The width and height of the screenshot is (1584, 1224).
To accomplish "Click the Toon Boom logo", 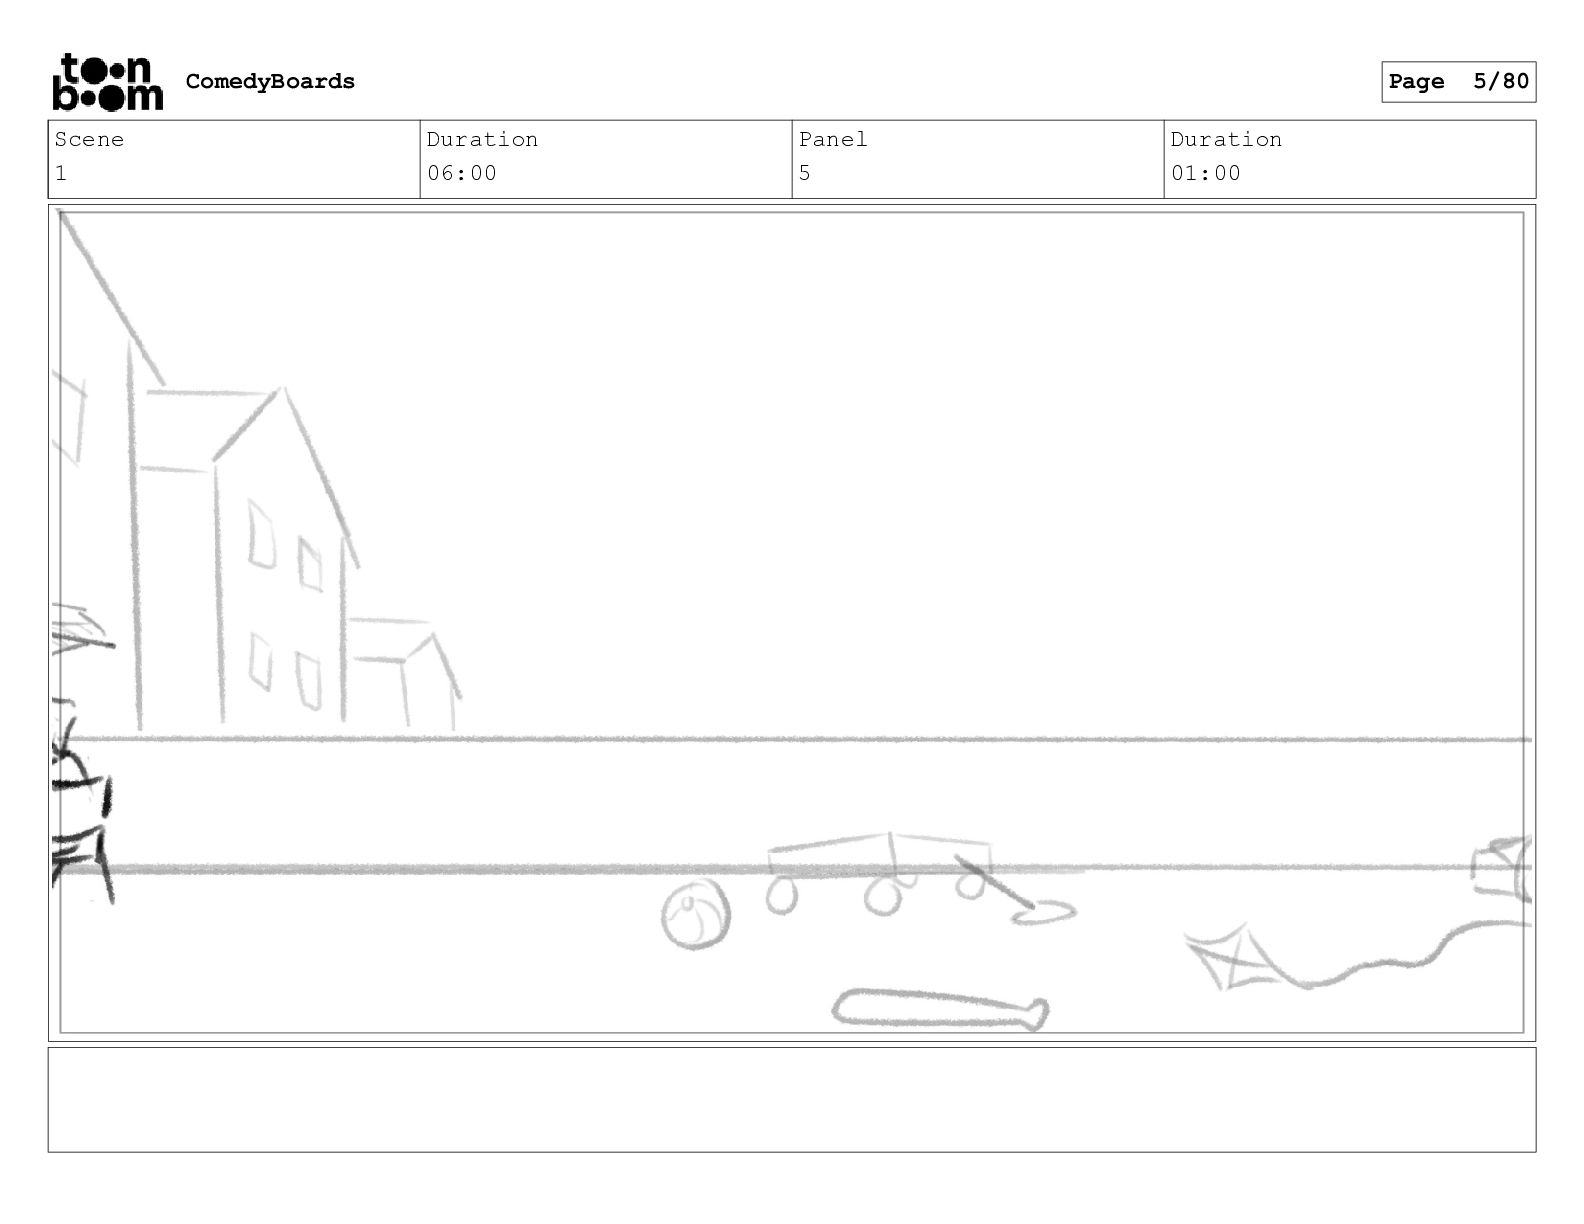I will (x=107, y=81).
